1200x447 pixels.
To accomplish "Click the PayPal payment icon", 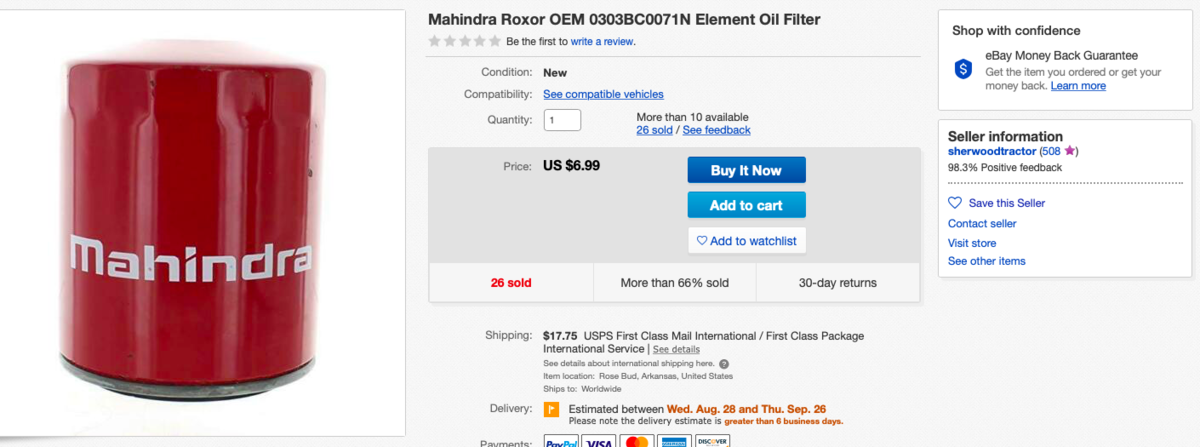I will coord(559,441).
